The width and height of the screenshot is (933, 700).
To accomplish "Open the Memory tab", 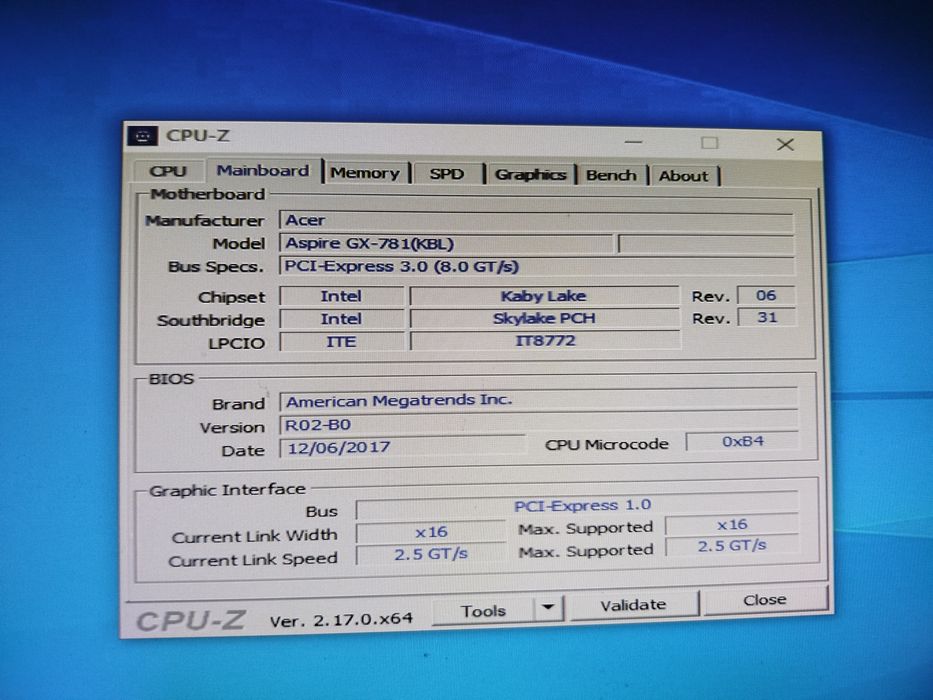I will coord(365,173).
